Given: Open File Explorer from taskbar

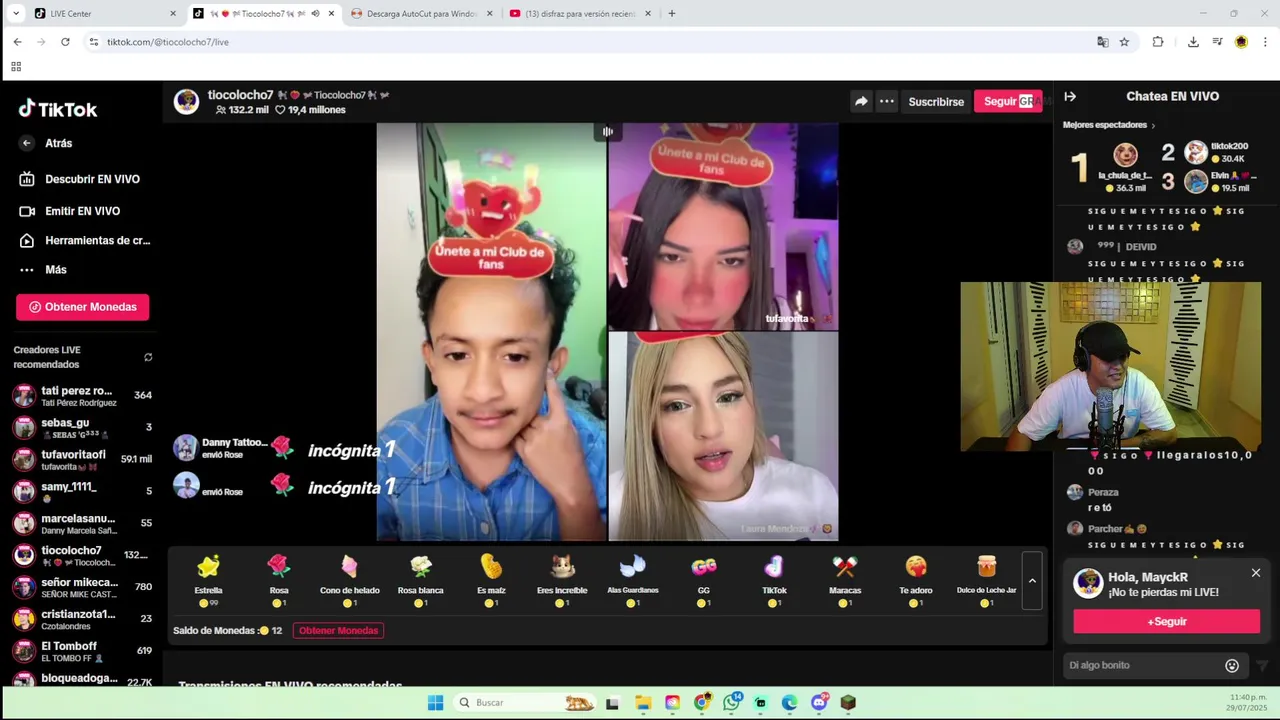Looking at the screenshot, I should point(643,703).
